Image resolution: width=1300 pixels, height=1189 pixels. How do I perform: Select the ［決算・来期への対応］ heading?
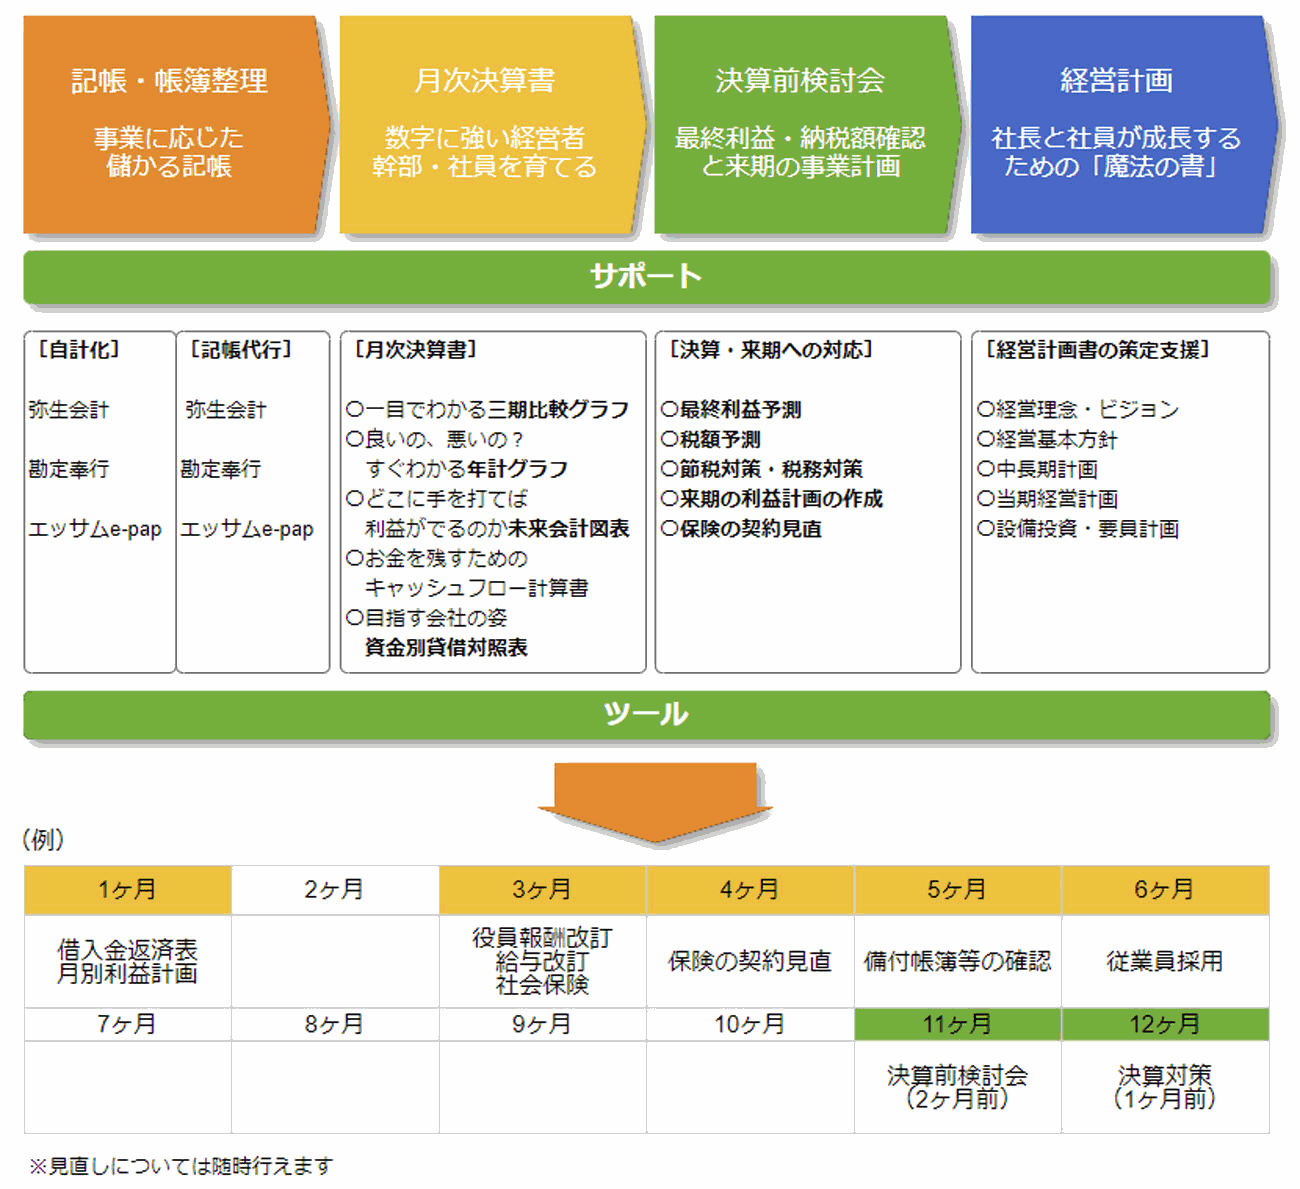(x=771, y=350)
